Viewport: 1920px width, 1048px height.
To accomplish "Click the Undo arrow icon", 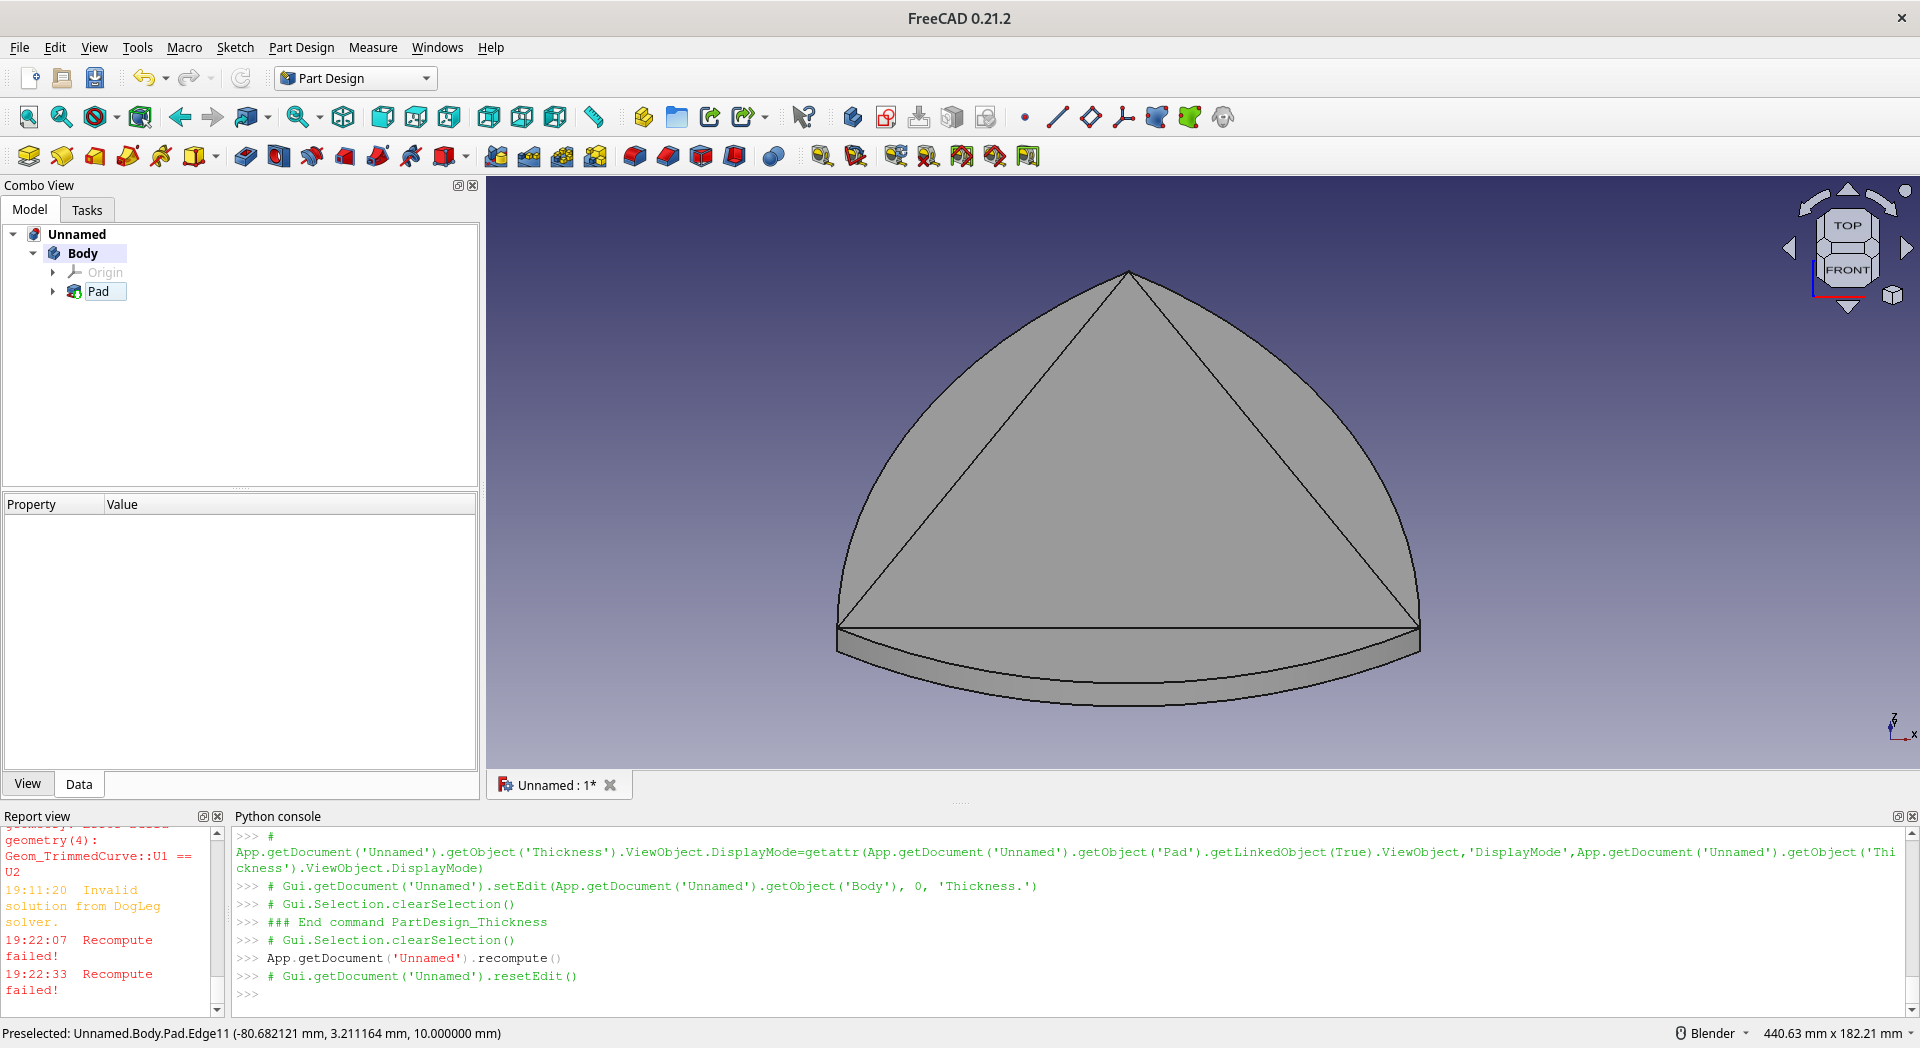I will pyautogui.click(x=144, y=78).
